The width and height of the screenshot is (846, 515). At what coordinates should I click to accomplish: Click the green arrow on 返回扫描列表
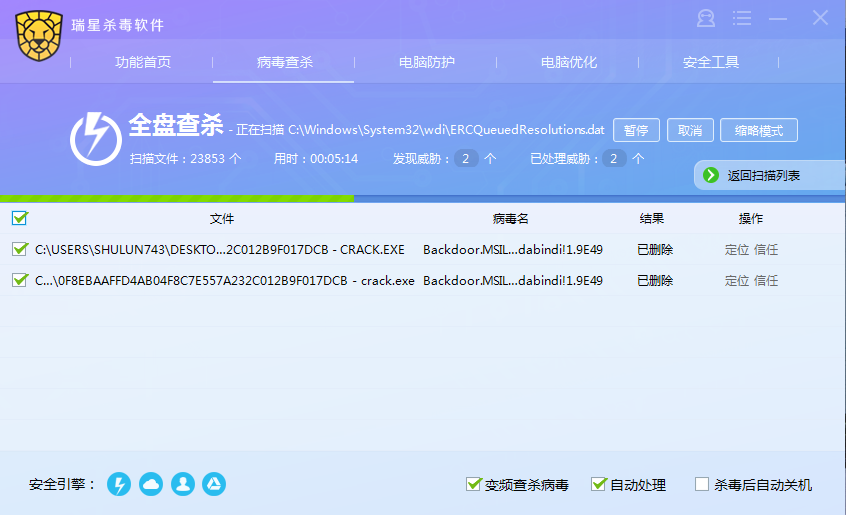711,175
